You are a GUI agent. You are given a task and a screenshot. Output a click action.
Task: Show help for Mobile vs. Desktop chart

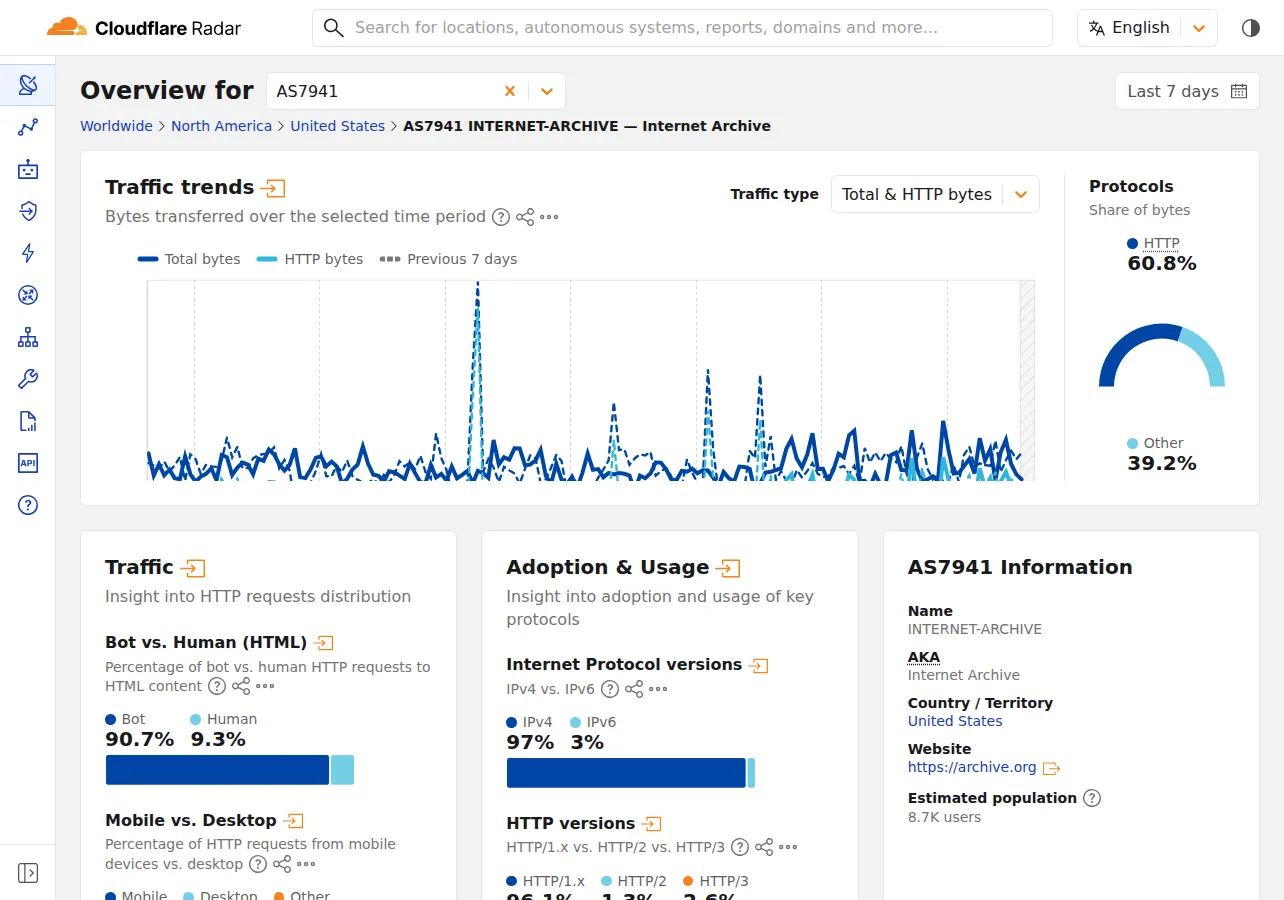coord(258,864)
